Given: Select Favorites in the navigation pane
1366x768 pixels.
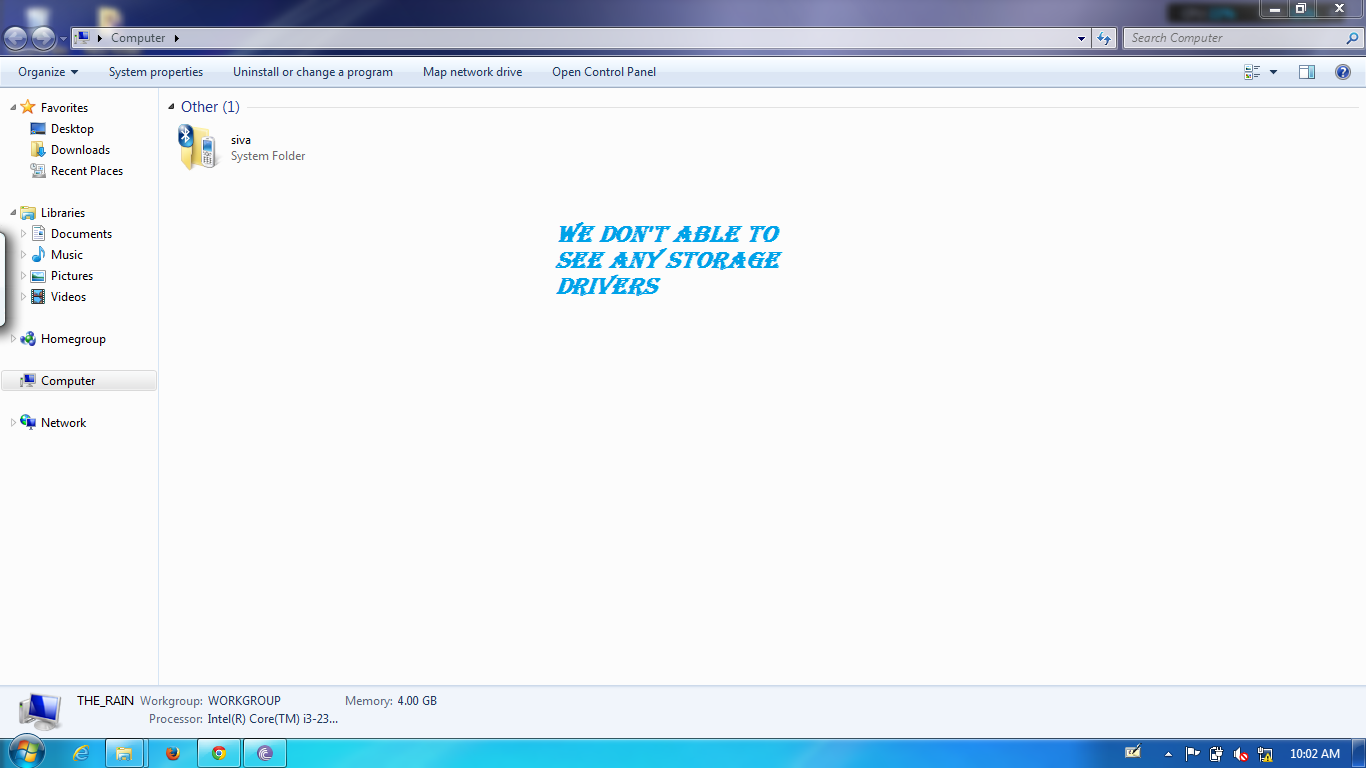Looking at the screenshot, I should [64, 108].
